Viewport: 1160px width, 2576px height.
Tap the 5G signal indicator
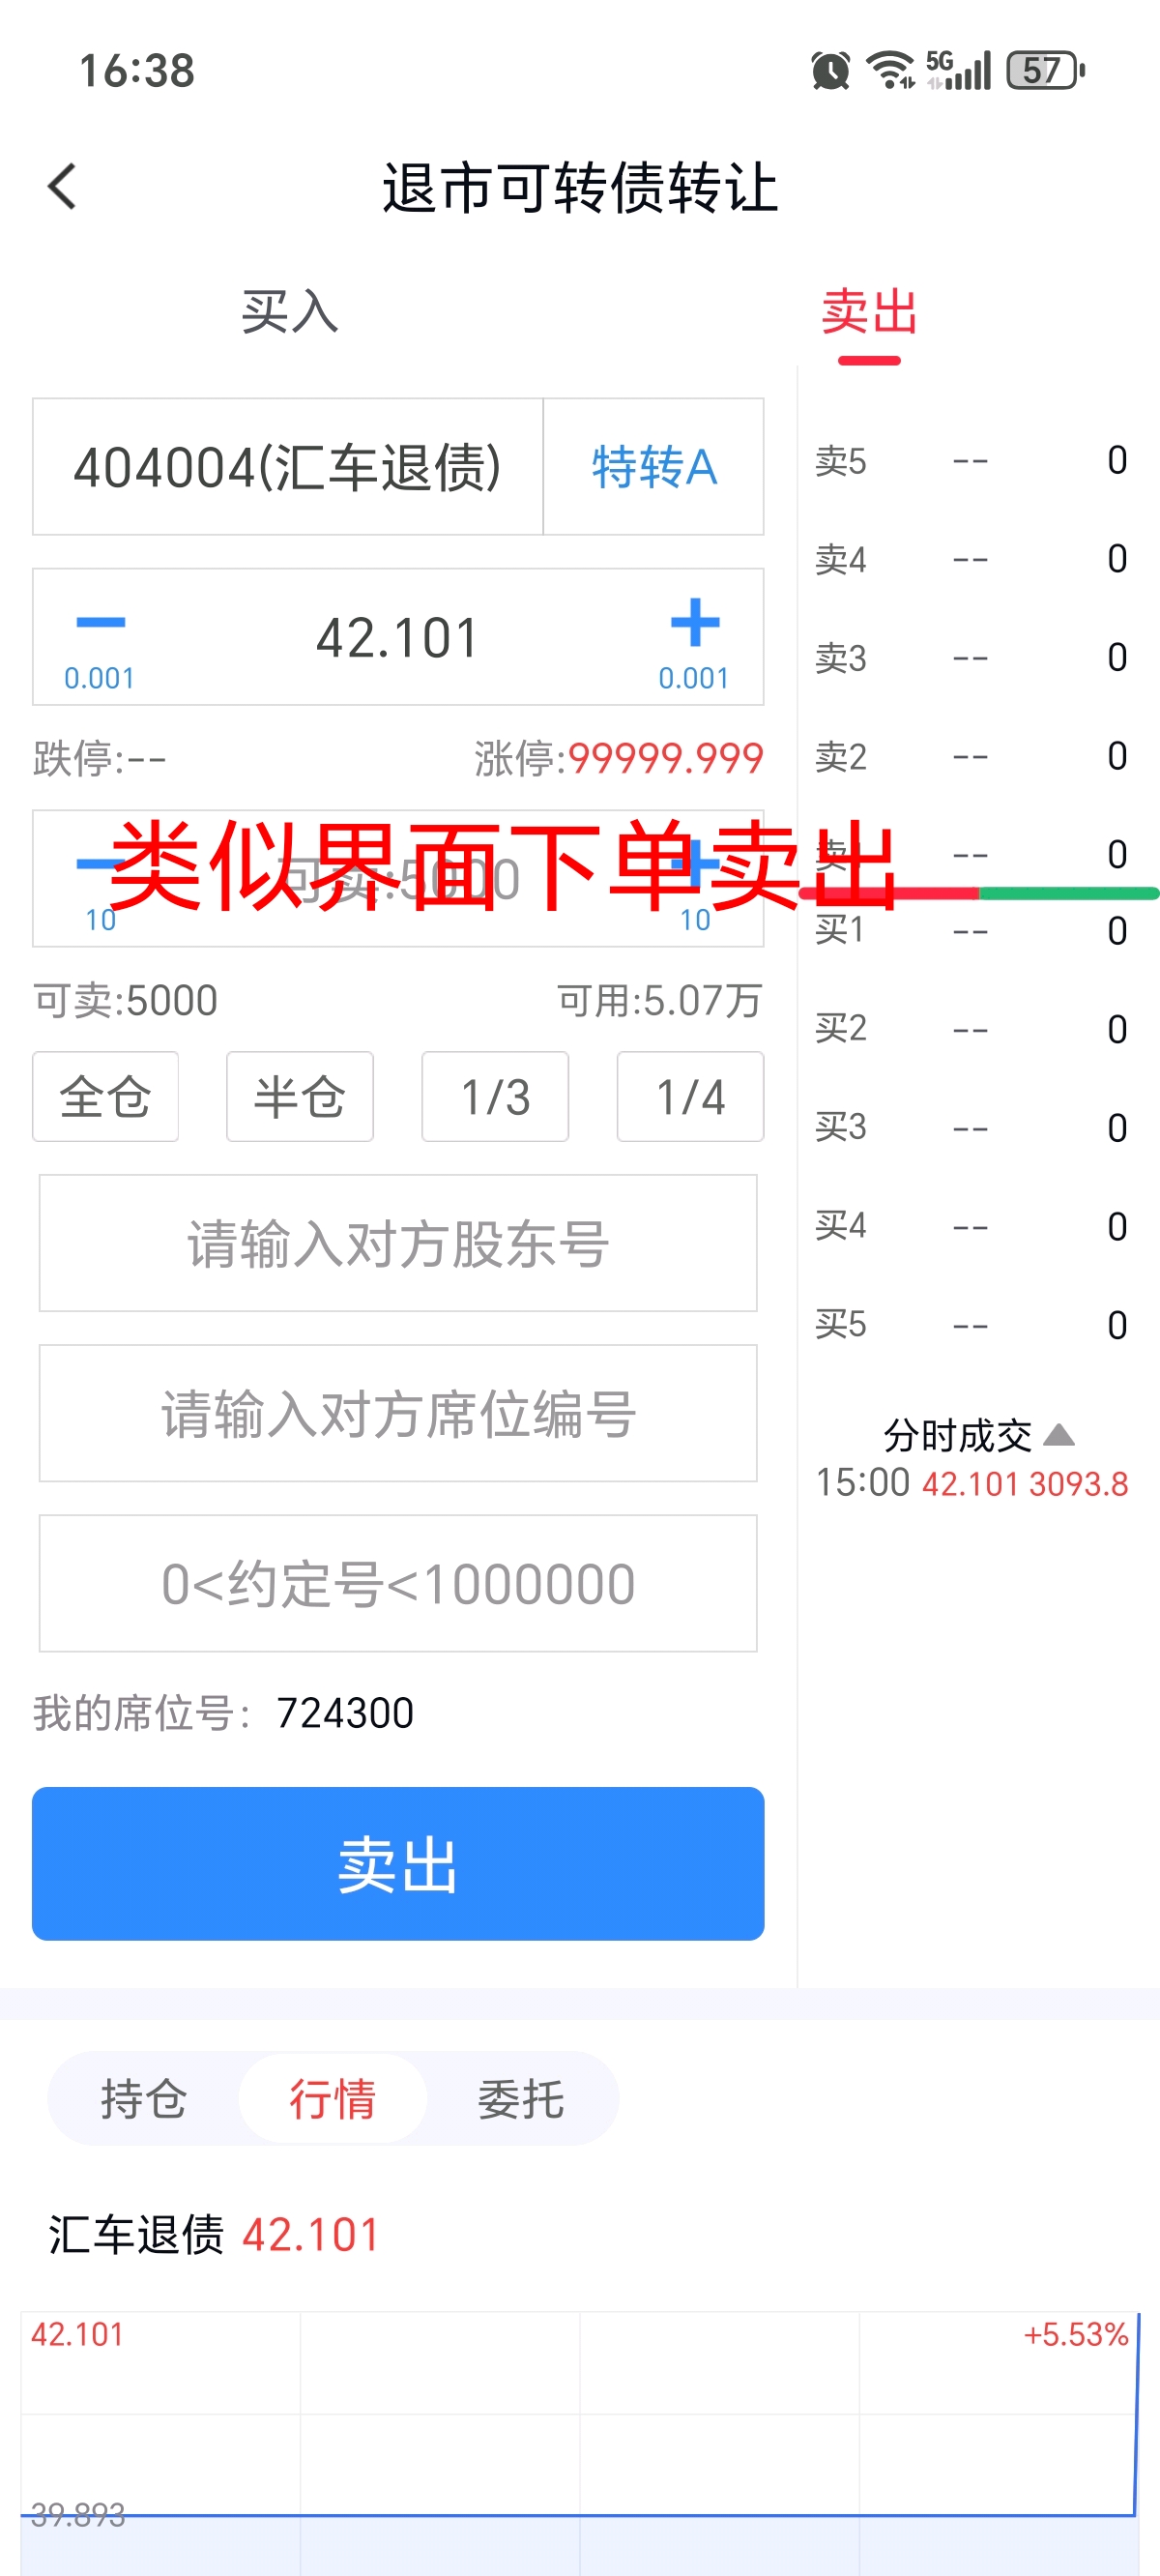coord(958,70)
